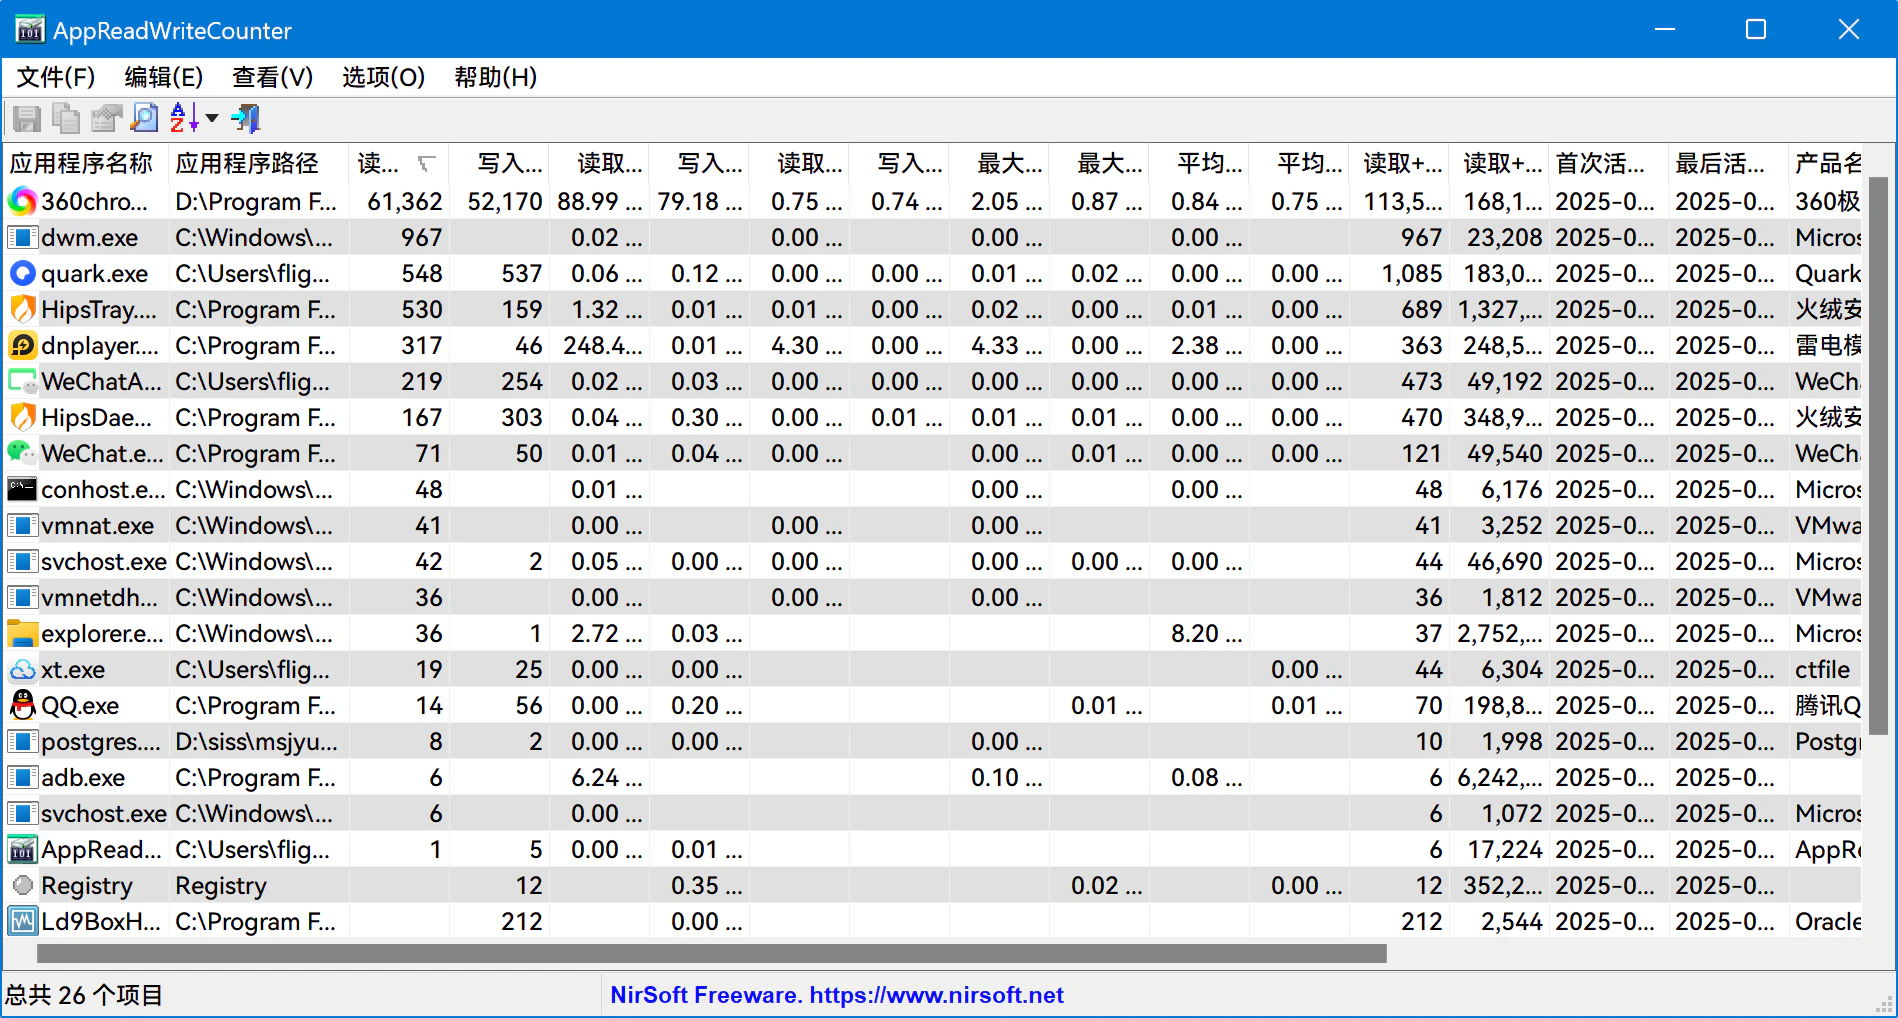Click the Properties toolbar icon
This screenshot has width=1898, height=1018.
click(106, 119)
